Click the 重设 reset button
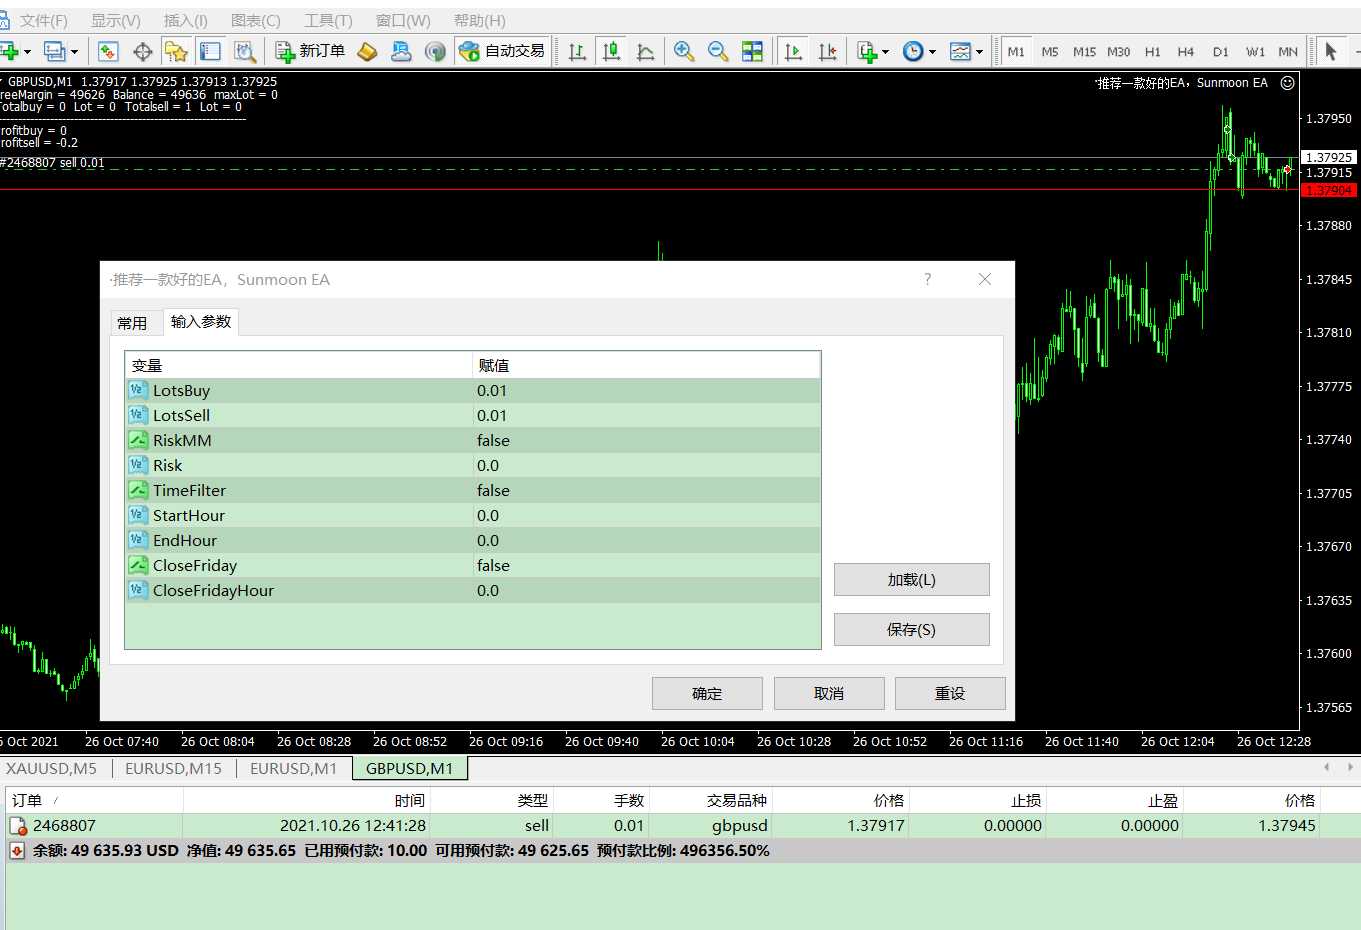Screen dimensions: 1361x930 [950, 694]
